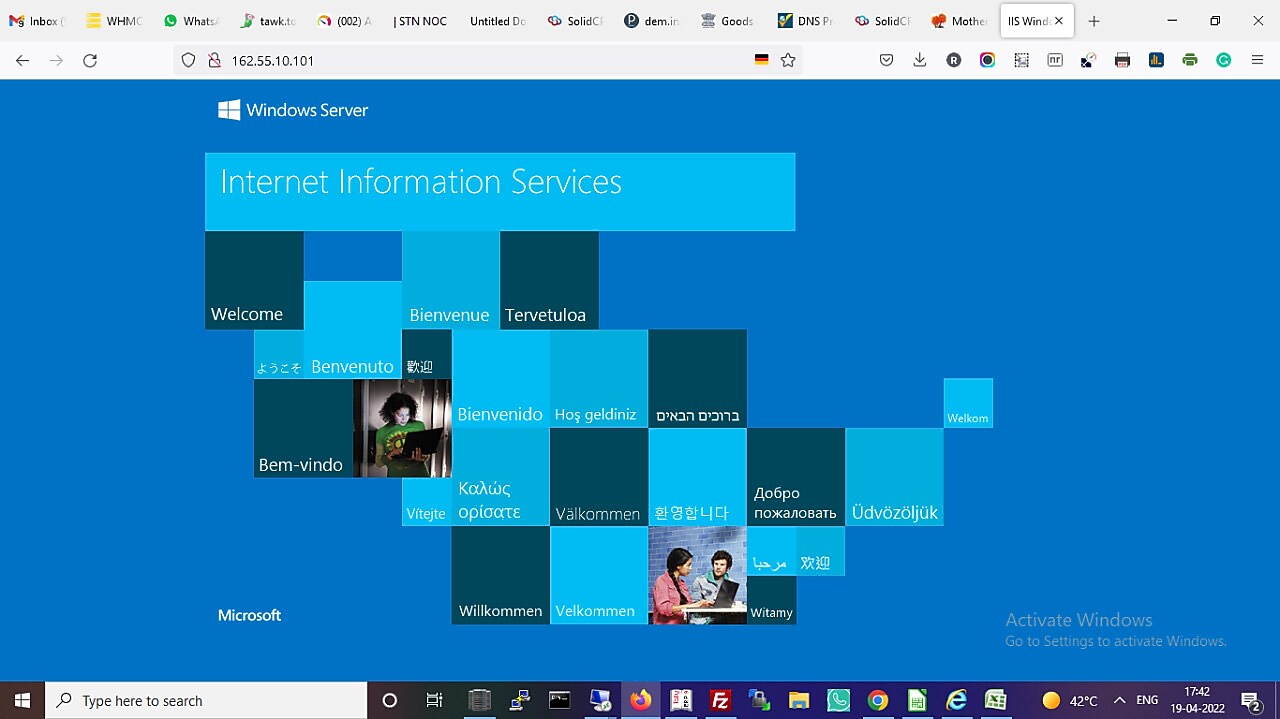This screenshot has width=1280, height=719.
Task: Open the Firefox hamburger menu
Action: (1257, 60)
